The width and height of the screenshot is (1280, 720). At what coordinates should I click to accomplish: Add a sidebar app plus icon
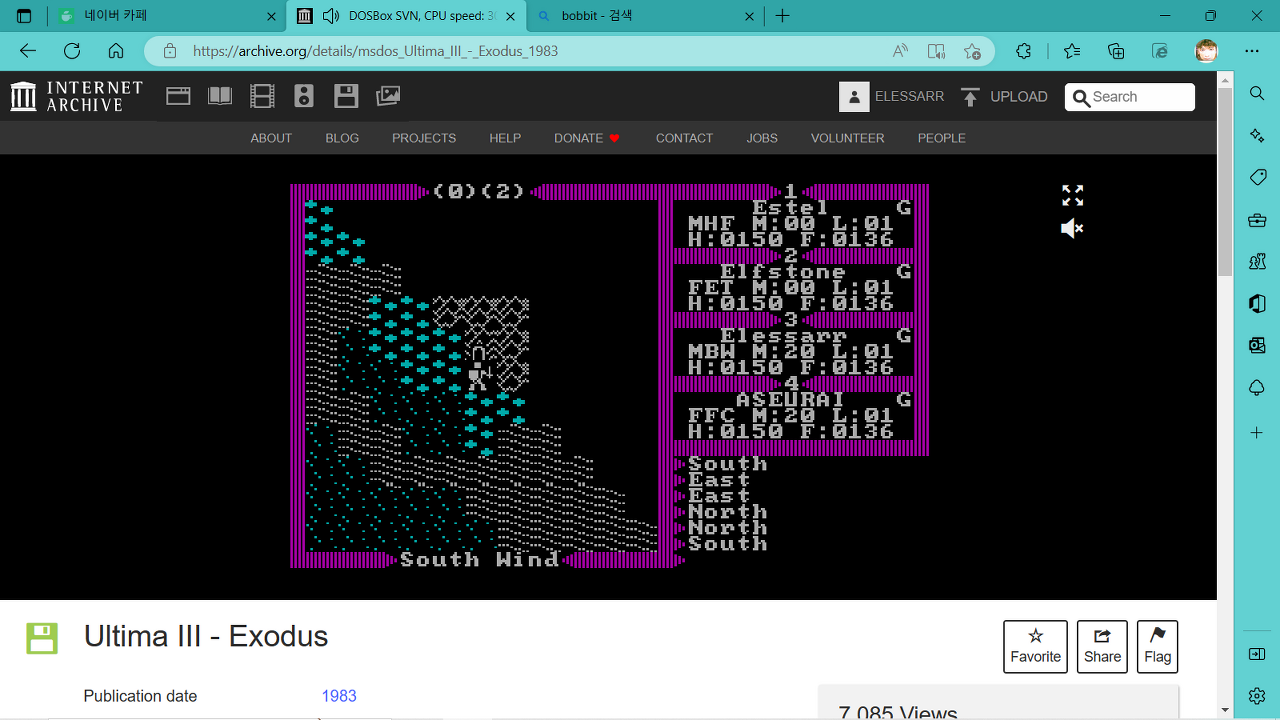click(1257, 433)
